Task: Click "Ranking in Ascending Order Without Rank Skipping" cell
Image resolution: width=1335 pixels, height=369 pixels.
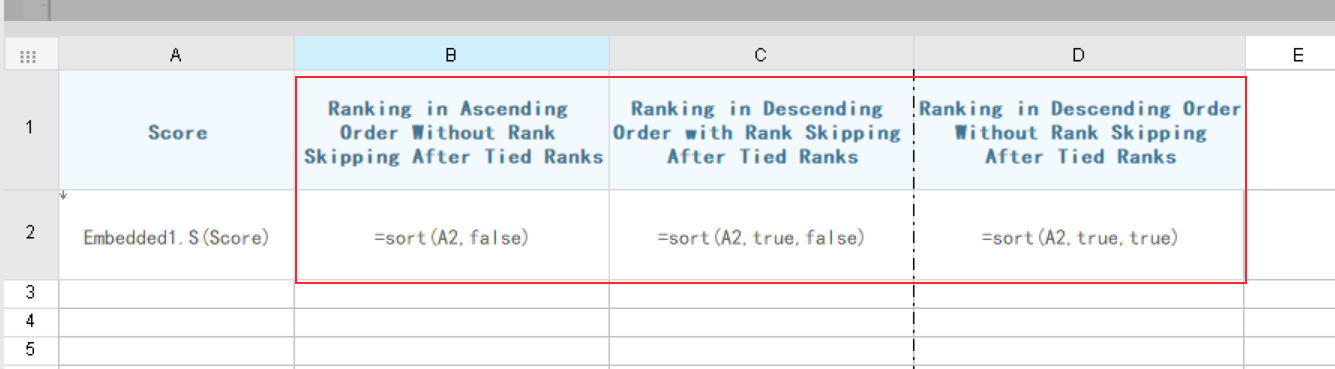Action: [452, 131]
